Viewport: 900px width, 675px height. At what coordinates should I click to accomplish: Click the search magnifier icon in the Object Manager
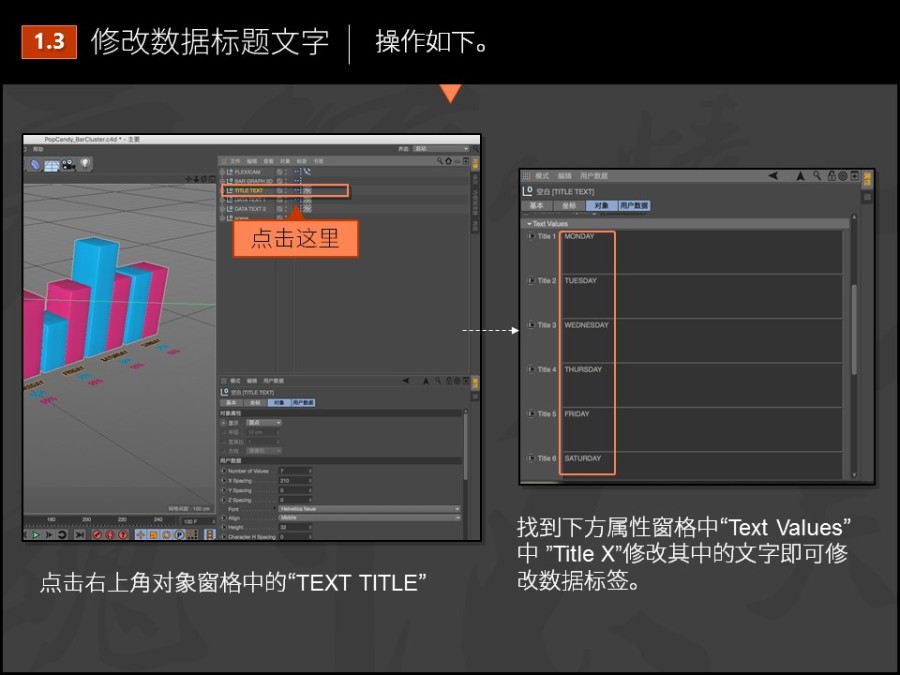coord(440,160)
